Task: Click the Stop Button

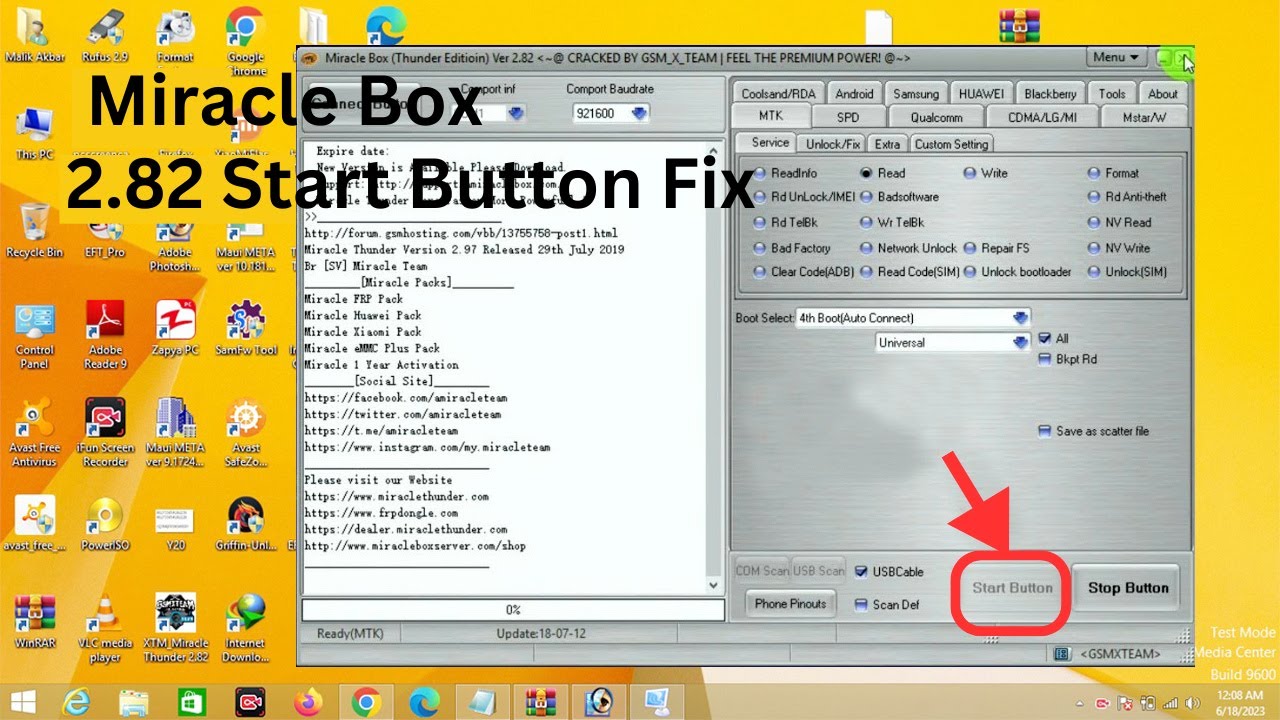Action: (1128, 588)
